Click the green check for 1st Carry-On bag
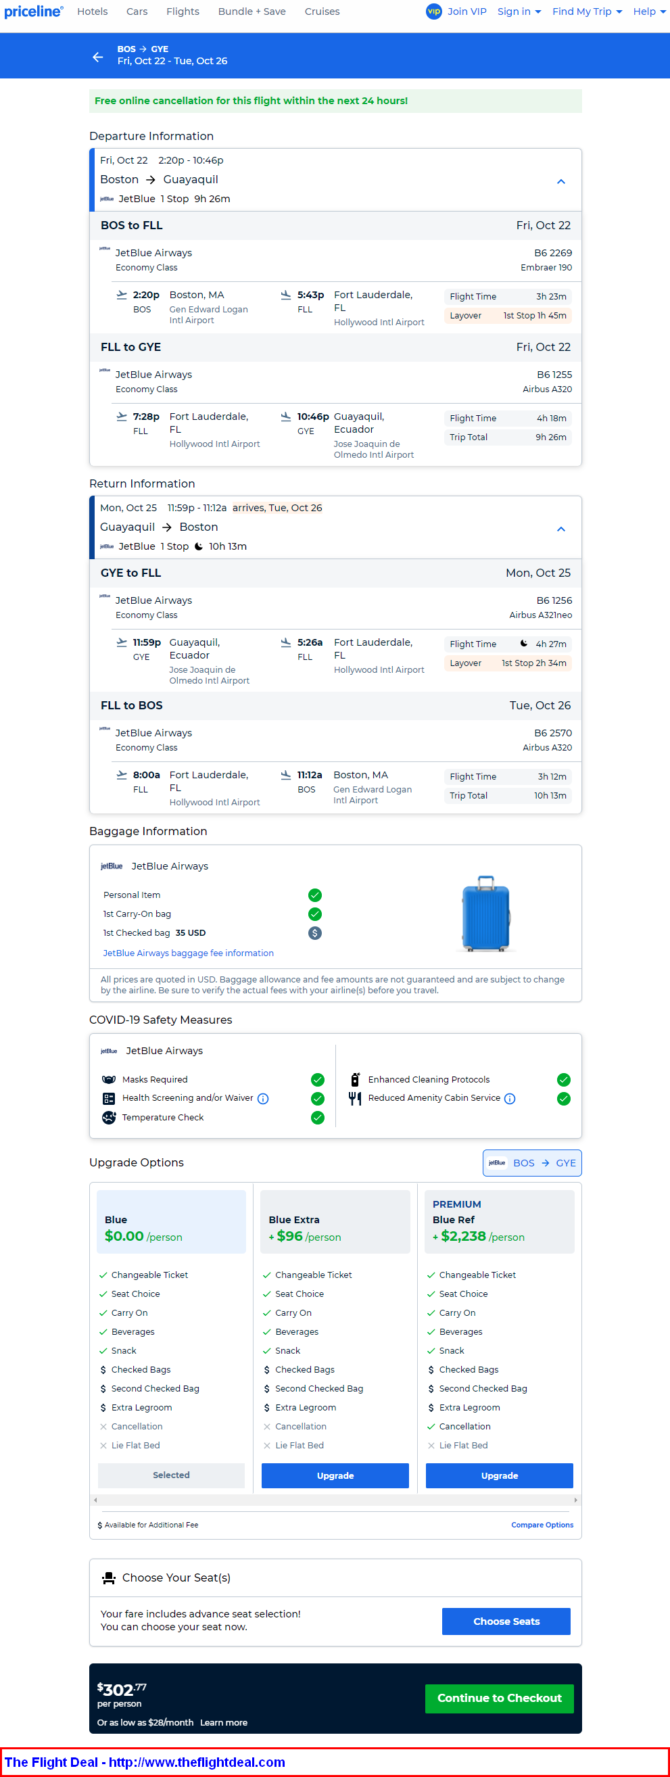Image resolution: width=670 pixels, height=1777 pixels. 315,914
